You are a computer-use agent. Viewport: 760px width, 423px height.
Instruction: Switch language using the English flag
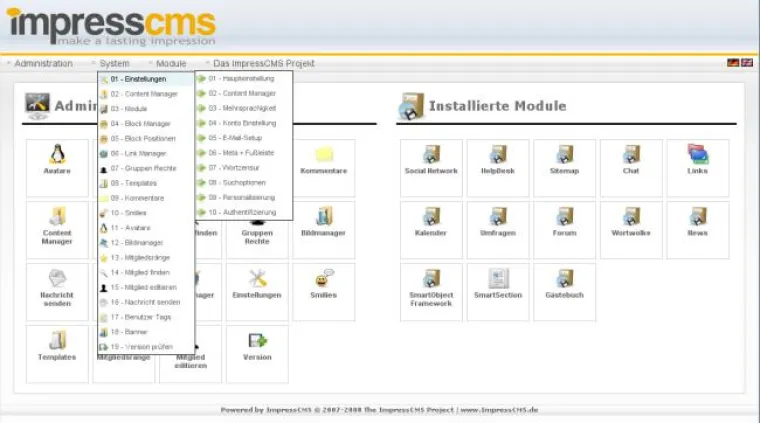(747, 63)
